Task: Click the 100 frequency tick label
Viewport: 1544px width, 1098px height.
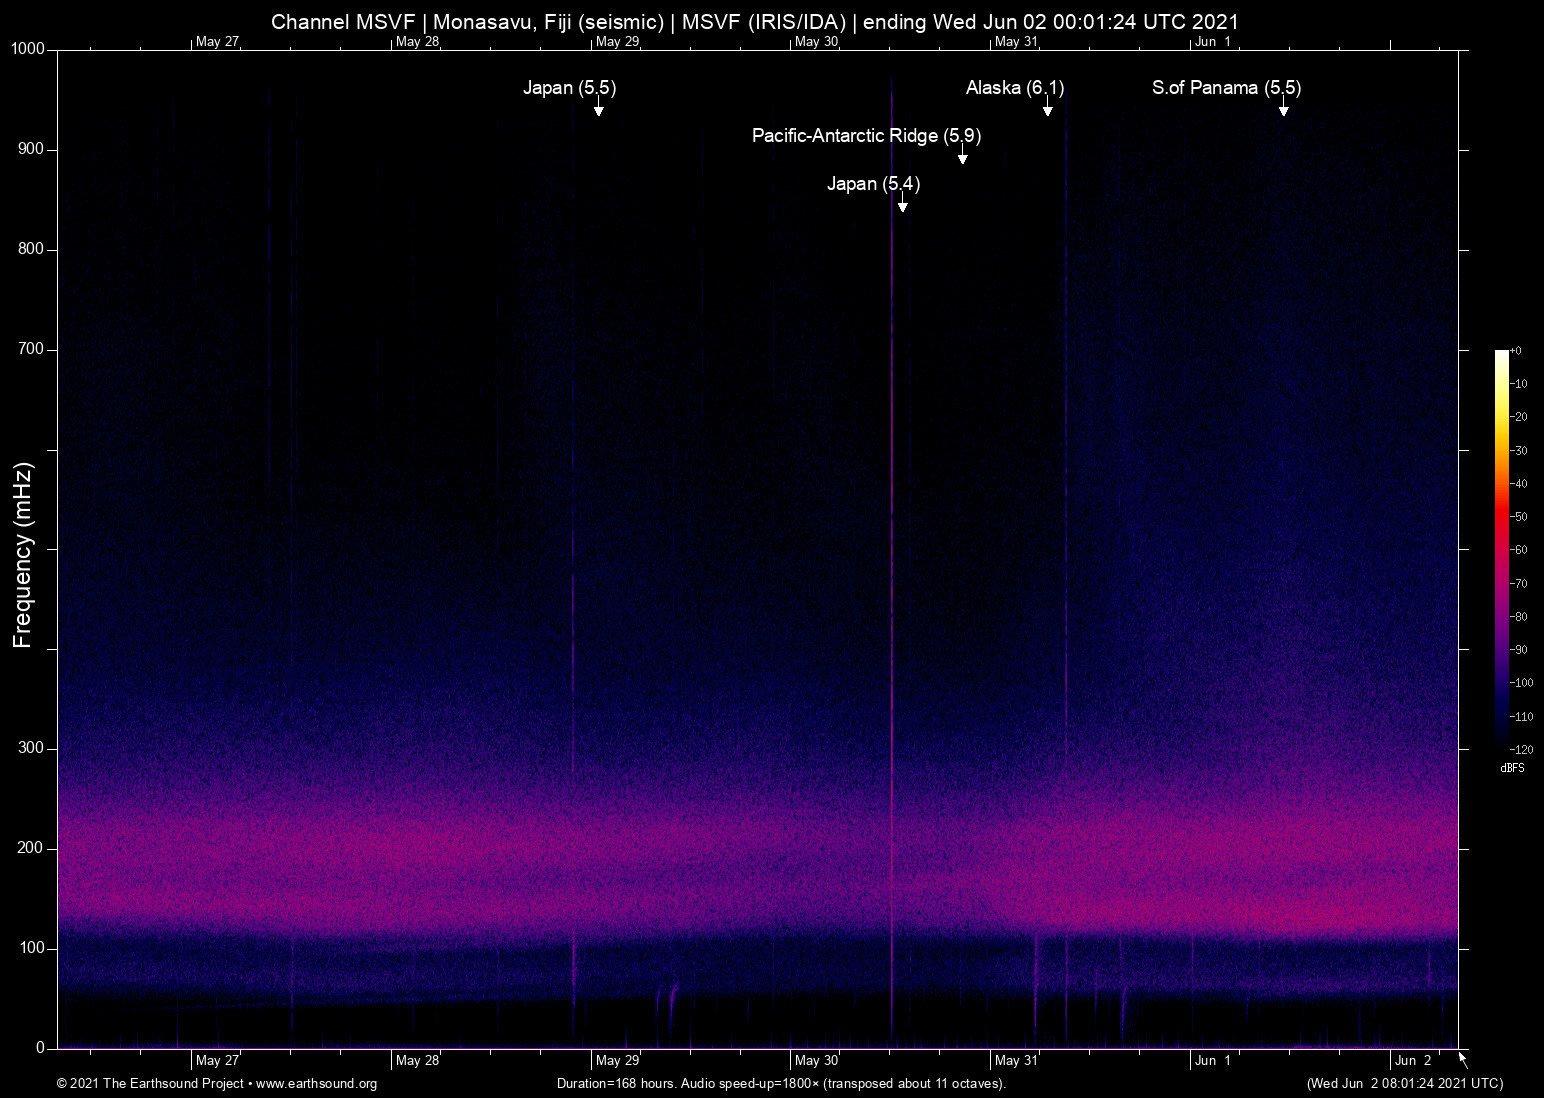Action: tap(32, 949)
